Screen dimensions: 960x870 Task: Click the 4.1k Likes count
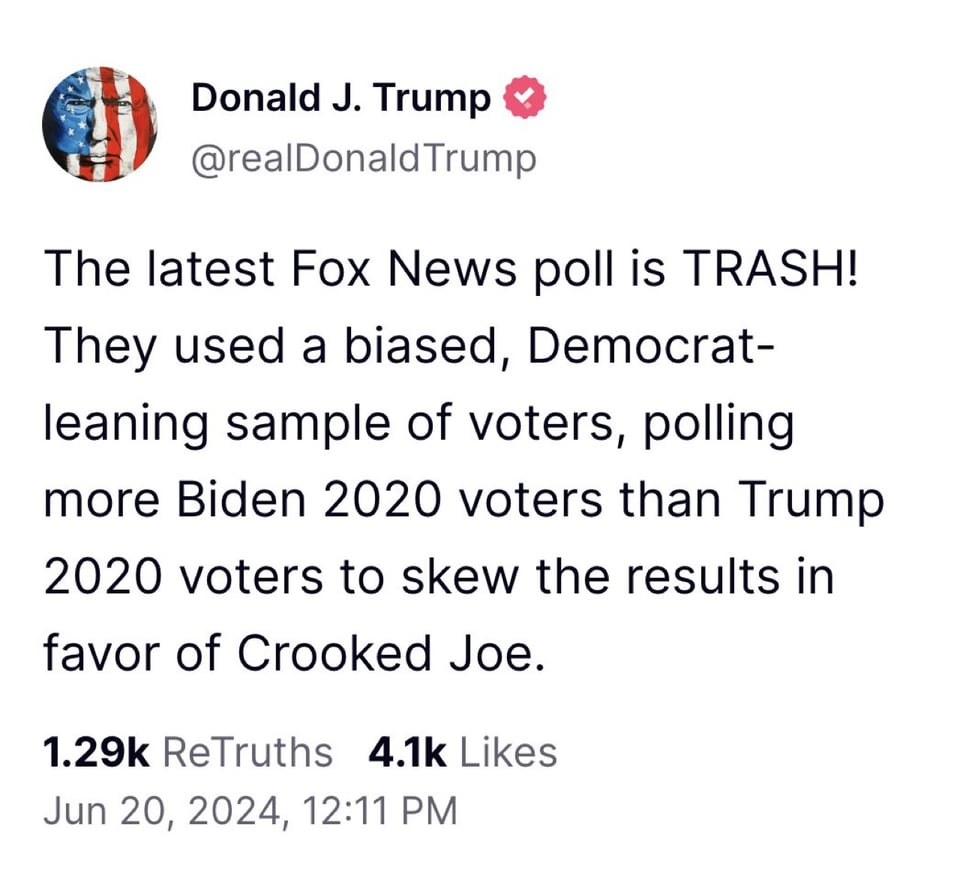[408, 751]
